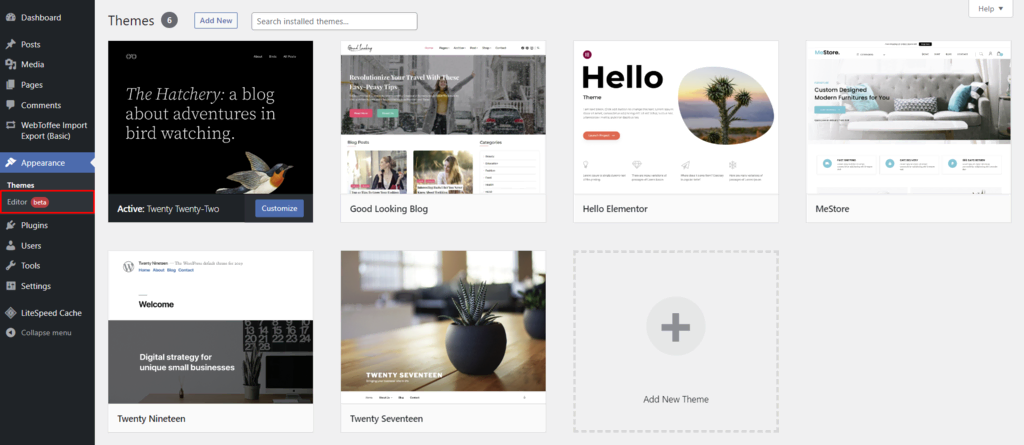This screenshot has height=445, width=1024.
Task: Click the Dashboard gauge icon
Action: pyautogui.click(x=10, y=18)
